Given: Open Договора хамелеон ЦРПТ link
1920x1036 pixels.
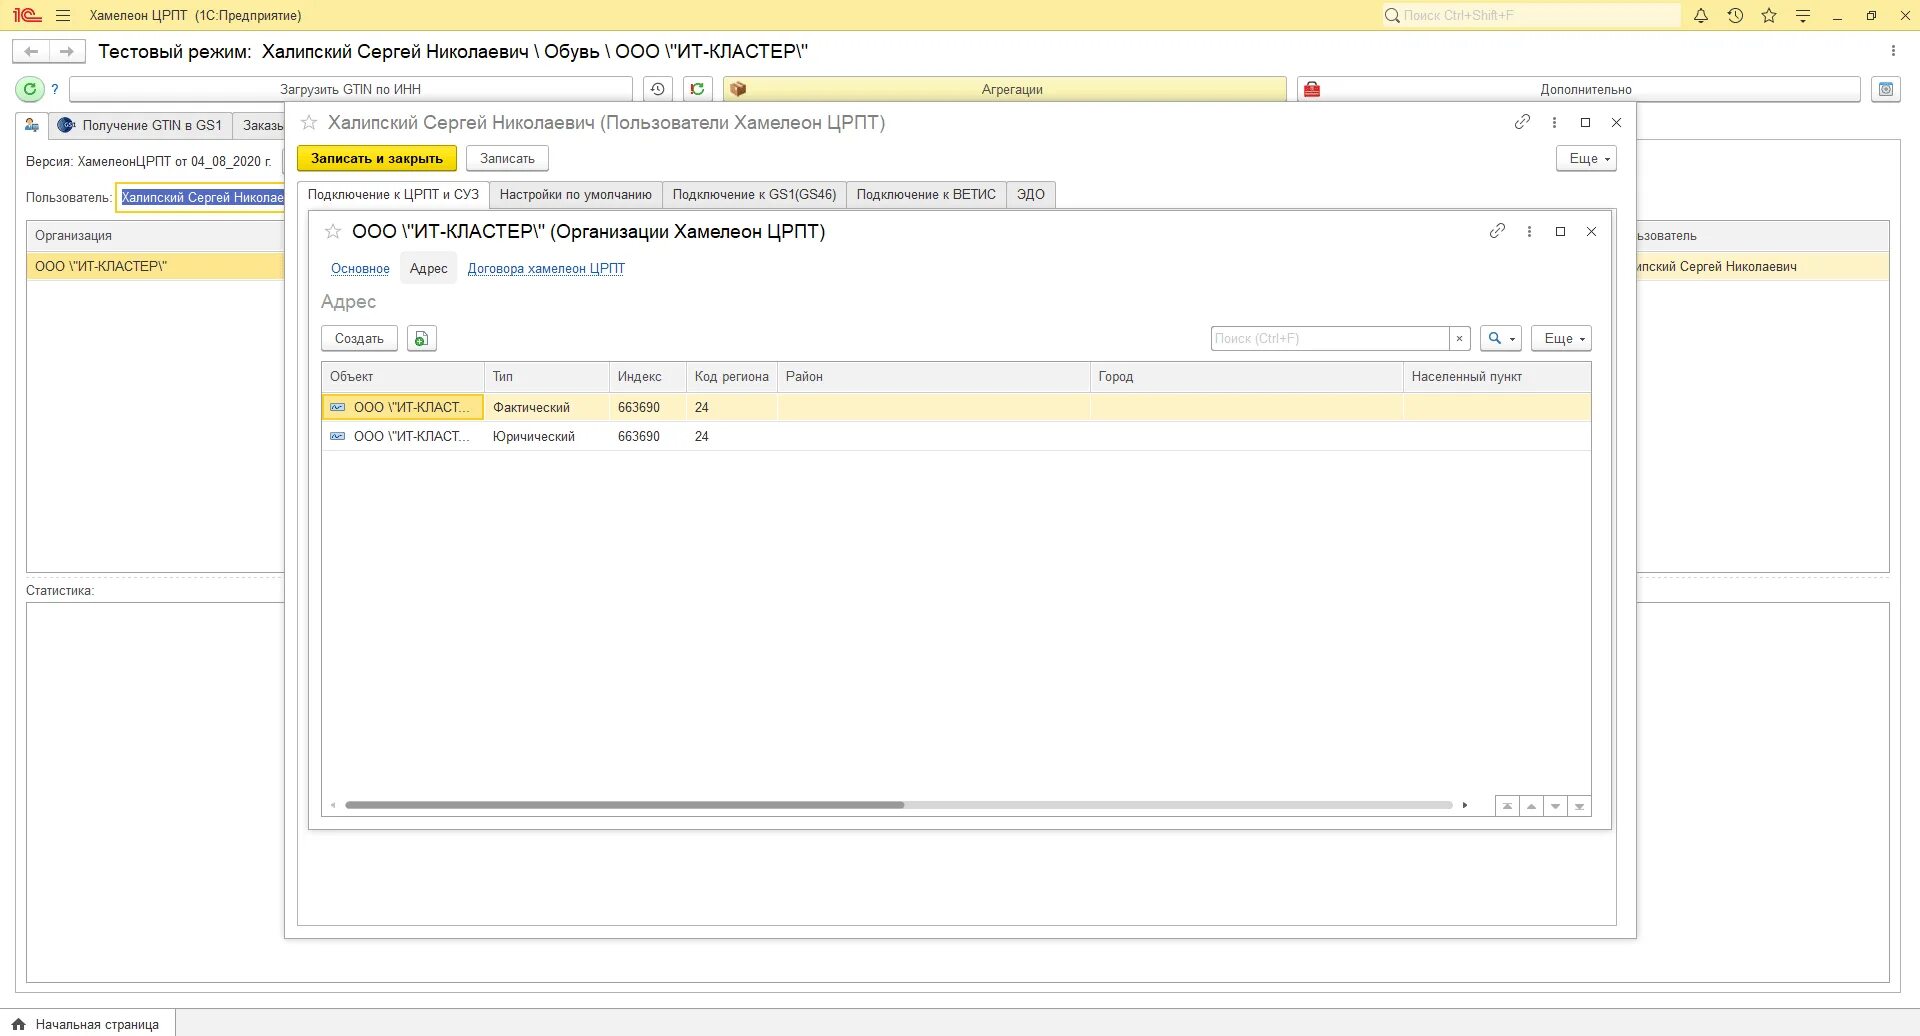Looking at the screenshot, I should click(546, 268).
